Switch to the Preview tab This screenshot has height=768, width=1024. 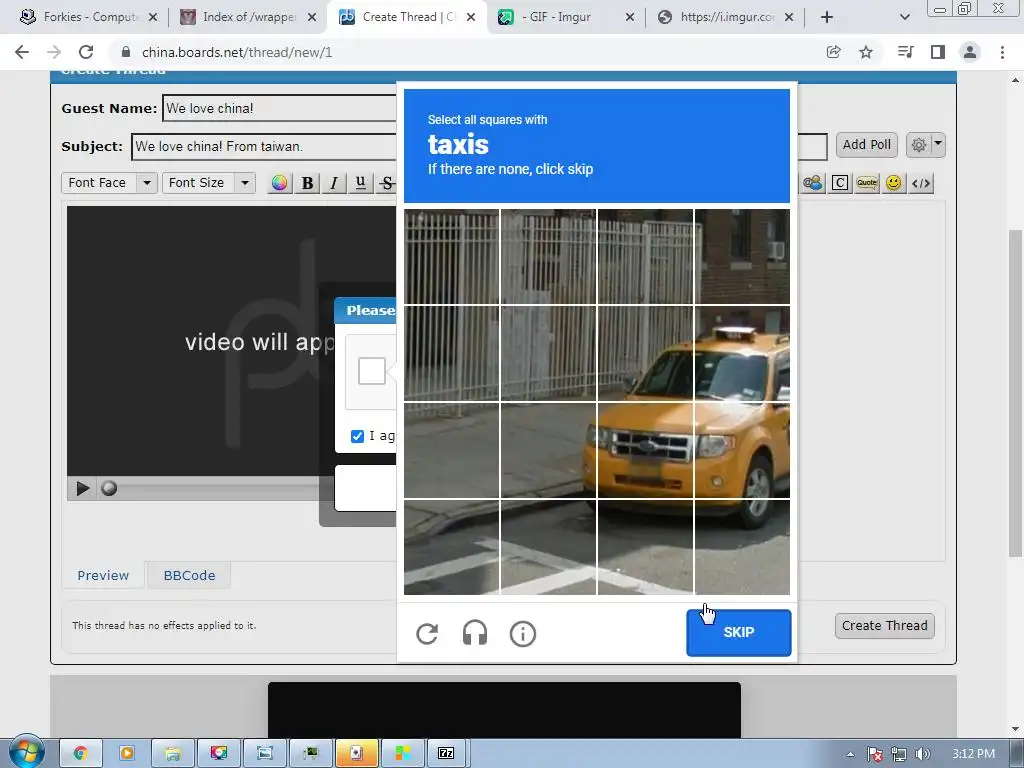[x=103, y=575]
